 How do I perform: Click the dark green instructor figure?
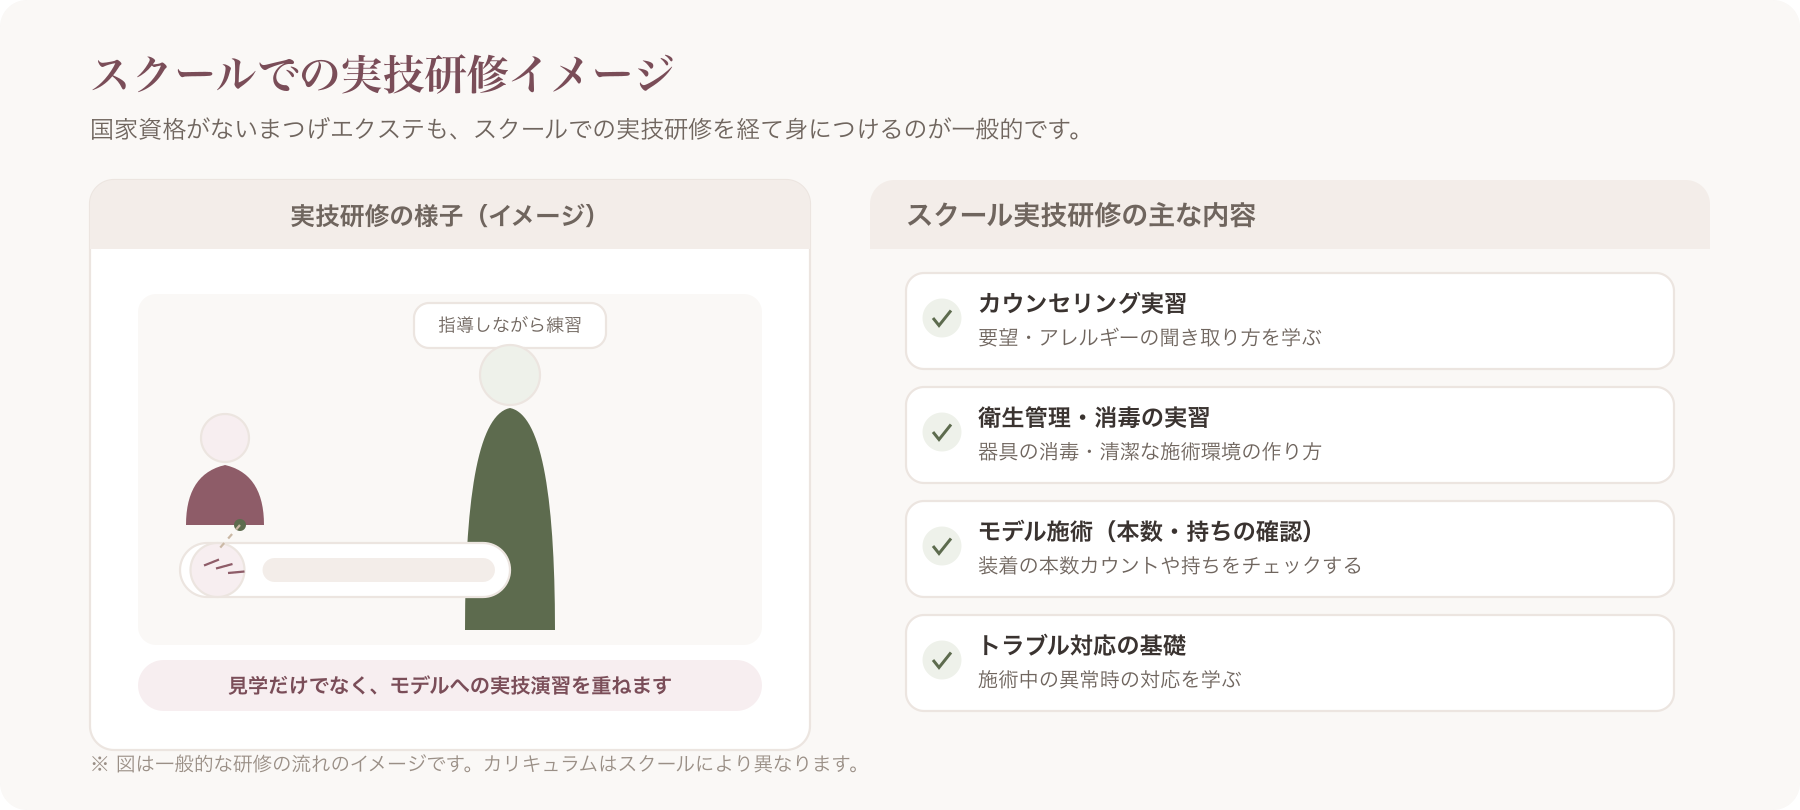coord(510,519)
